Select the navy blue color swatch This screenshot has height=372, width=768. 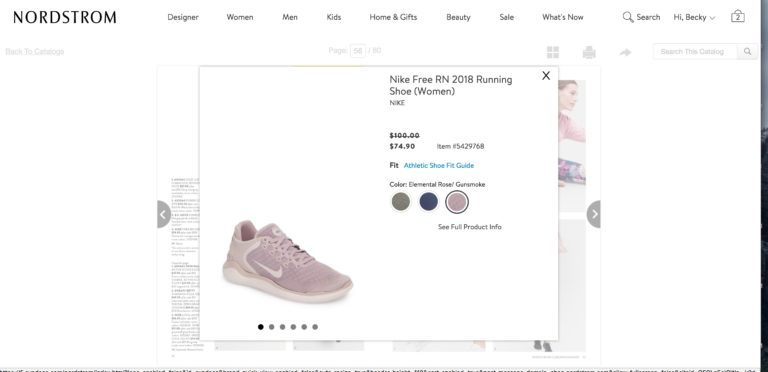coord(429,202)
